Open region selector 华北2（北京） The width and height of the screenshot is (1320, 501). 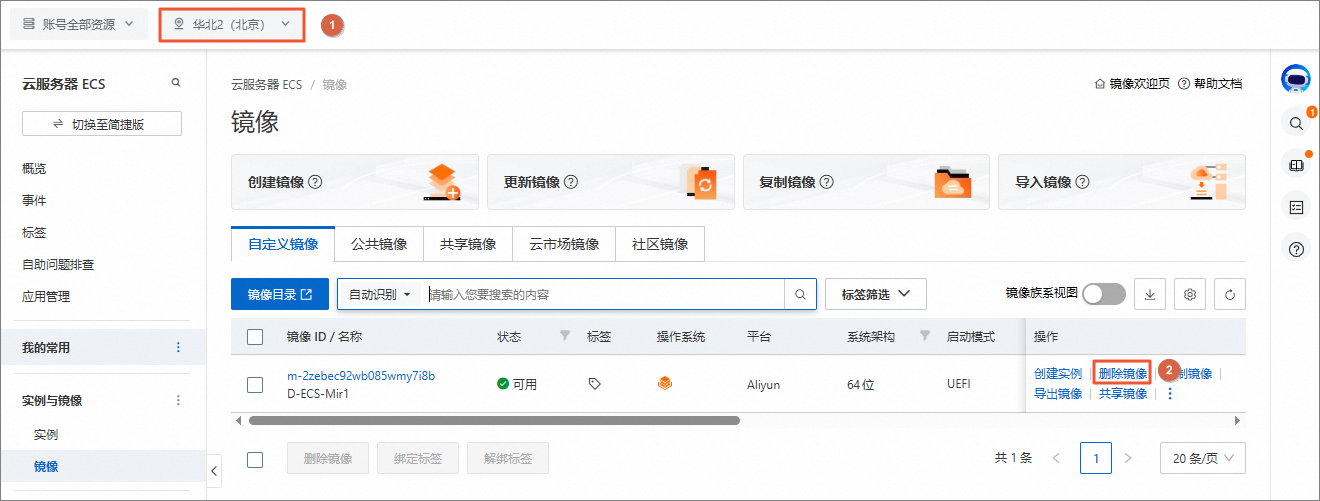pyautogui.click(x=232, y=24)
